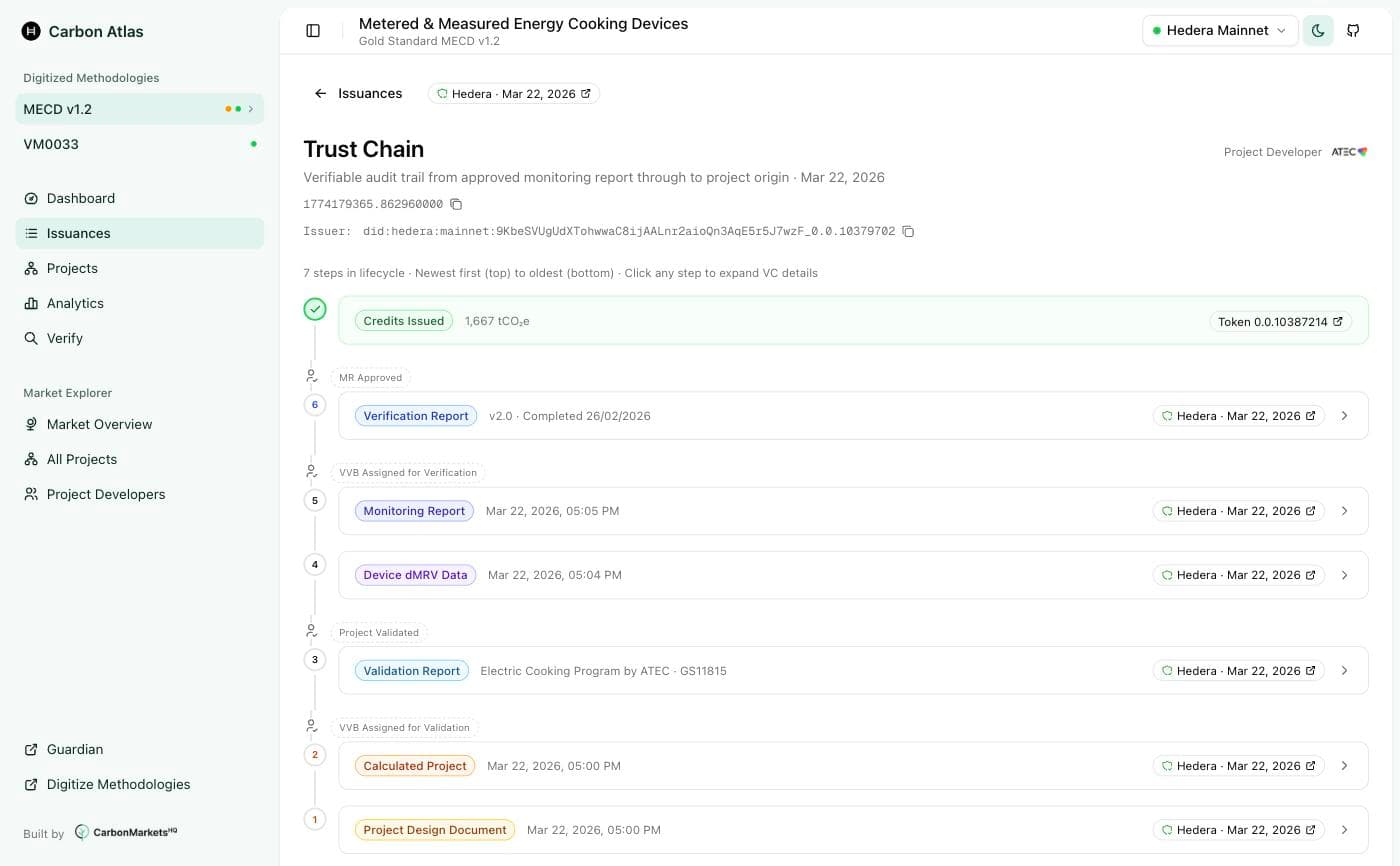Click the Verification Report badge

pyautogui.click(x=416, y=416)
